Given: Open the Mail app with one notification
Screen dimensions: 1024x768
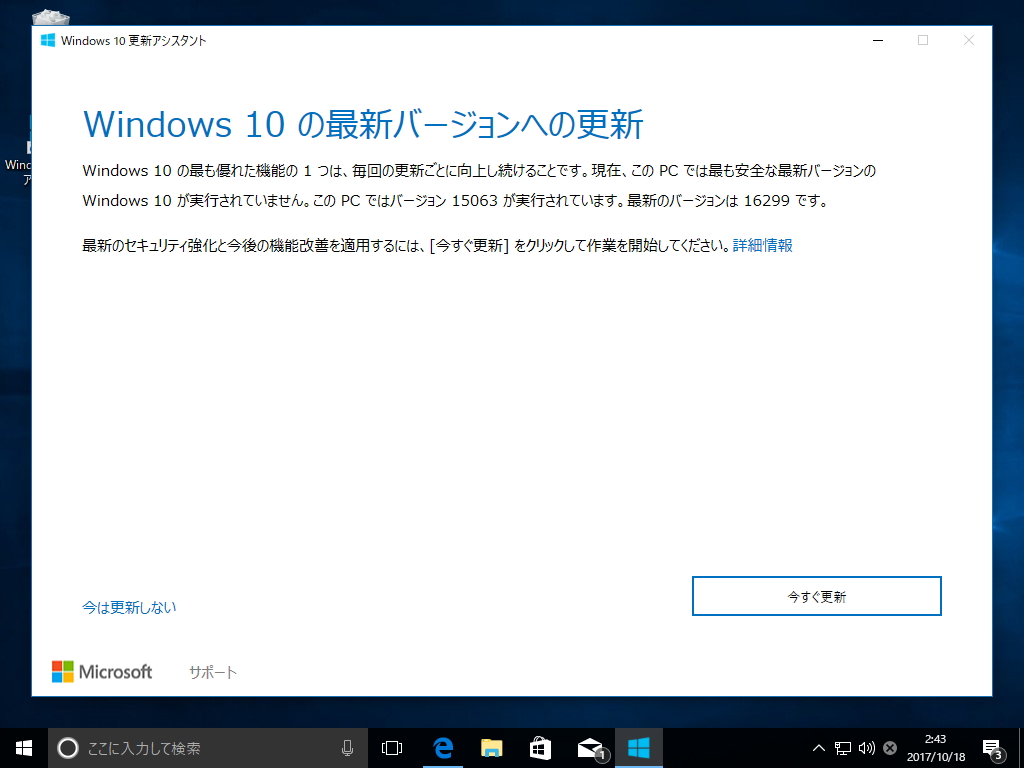Looking at the screenshot, I should point(590,747).
